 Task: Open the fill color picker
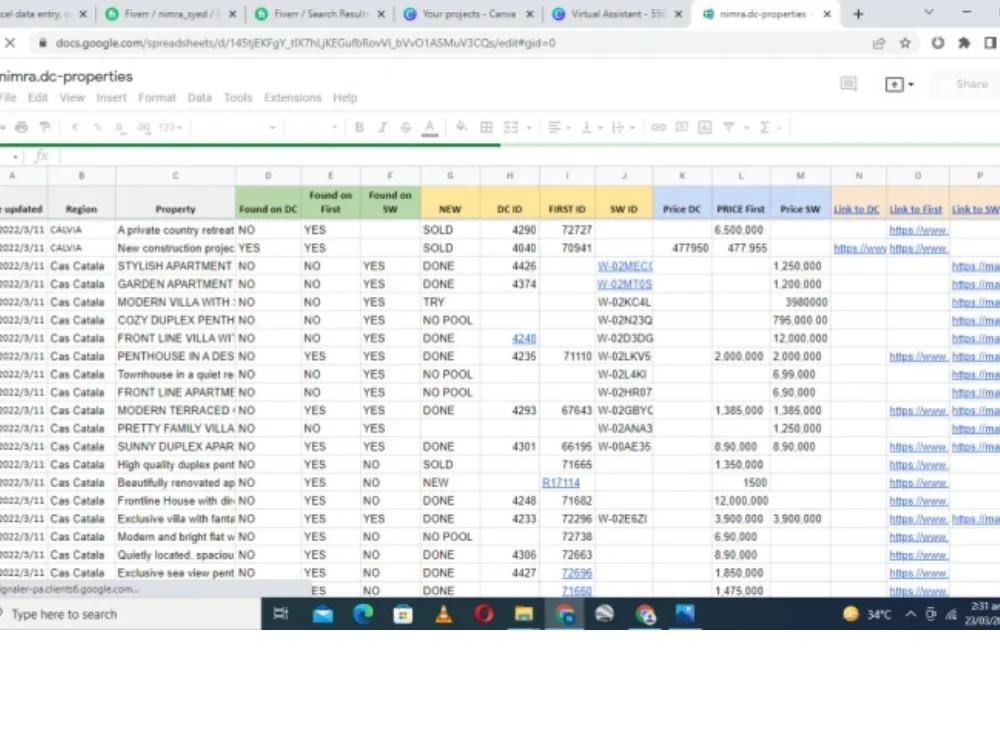coord(461,127)
